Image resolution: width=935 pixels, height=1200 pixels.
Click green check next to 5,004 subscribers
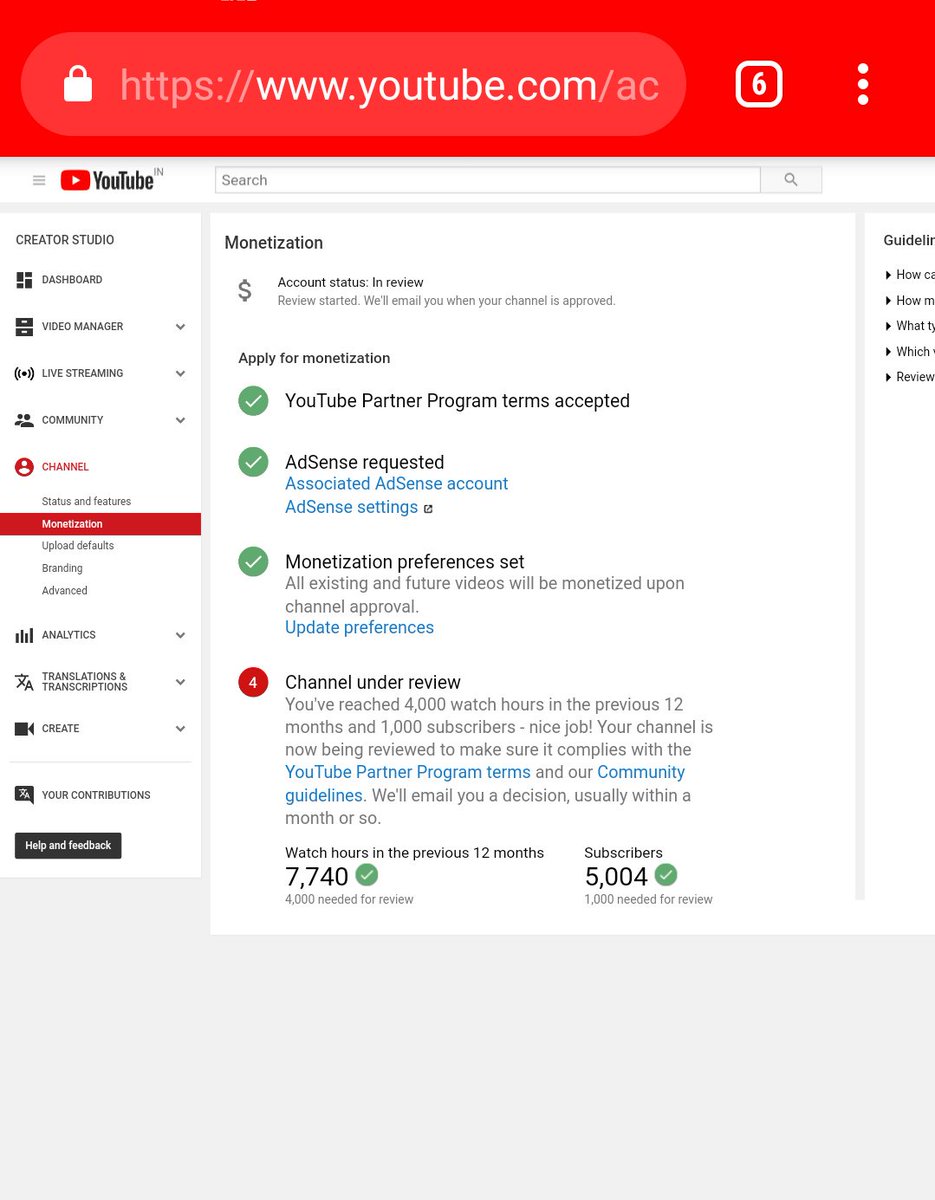[x=666, y=875]
